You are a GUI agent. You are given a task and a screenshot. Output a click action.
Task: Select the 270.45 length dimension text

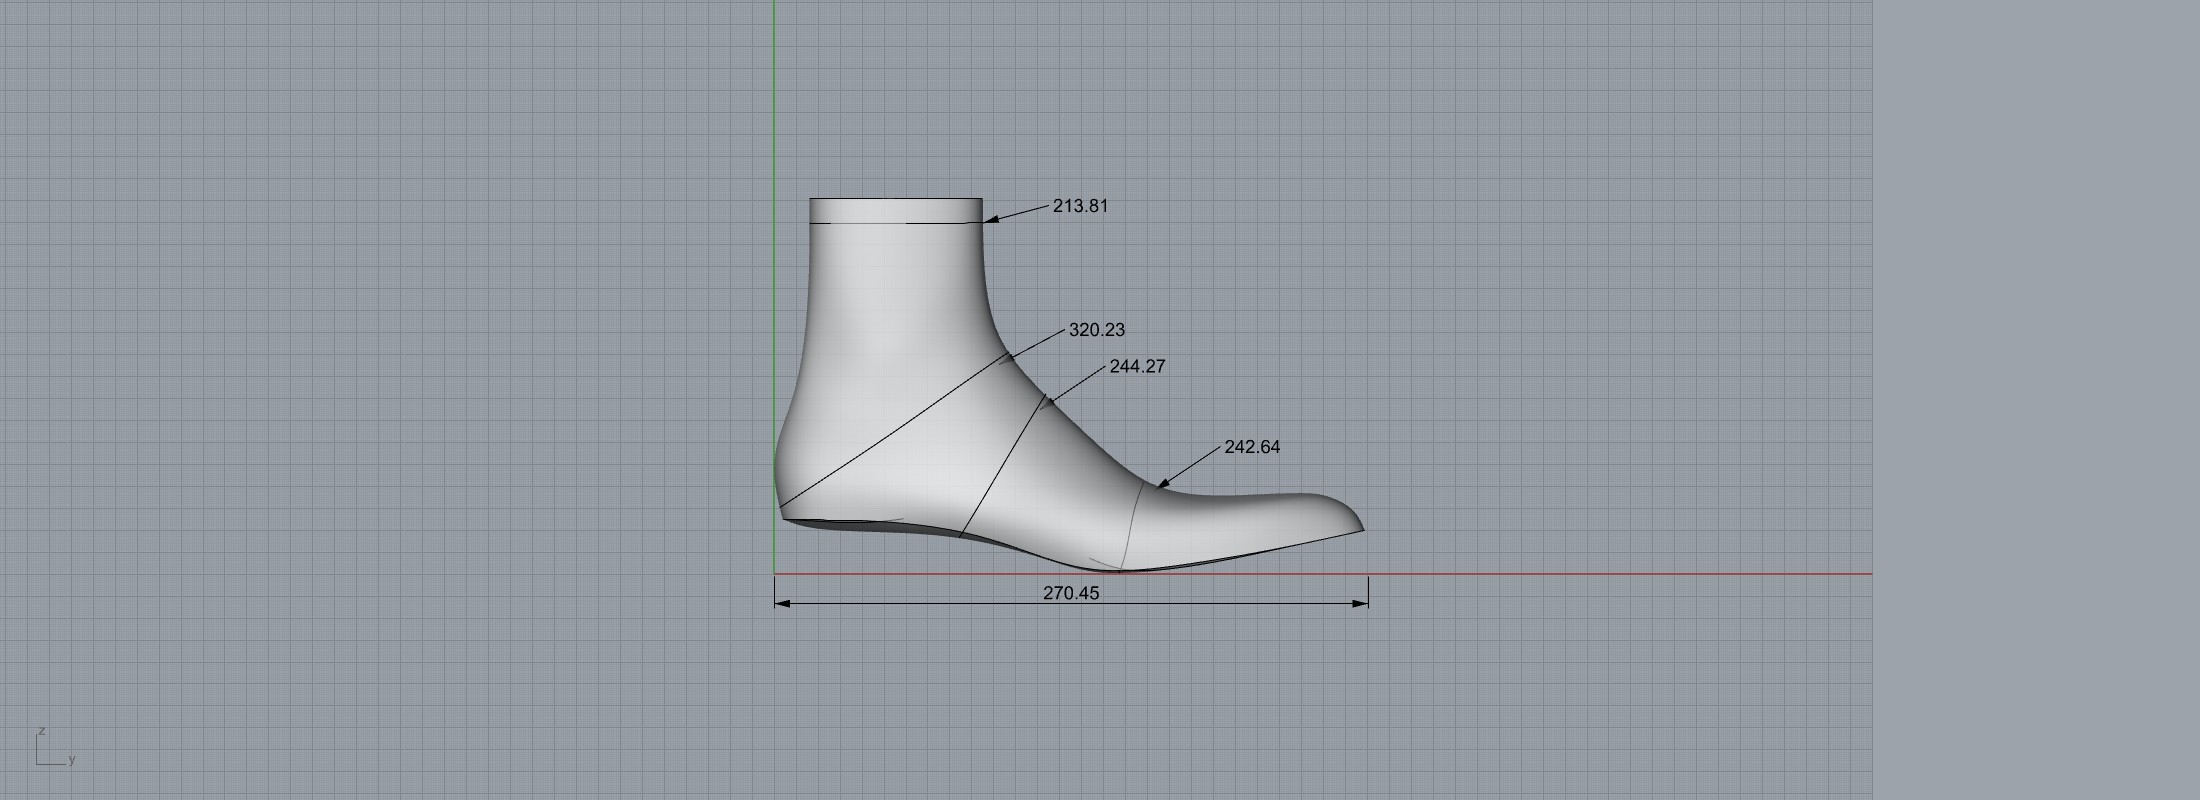1070,593
